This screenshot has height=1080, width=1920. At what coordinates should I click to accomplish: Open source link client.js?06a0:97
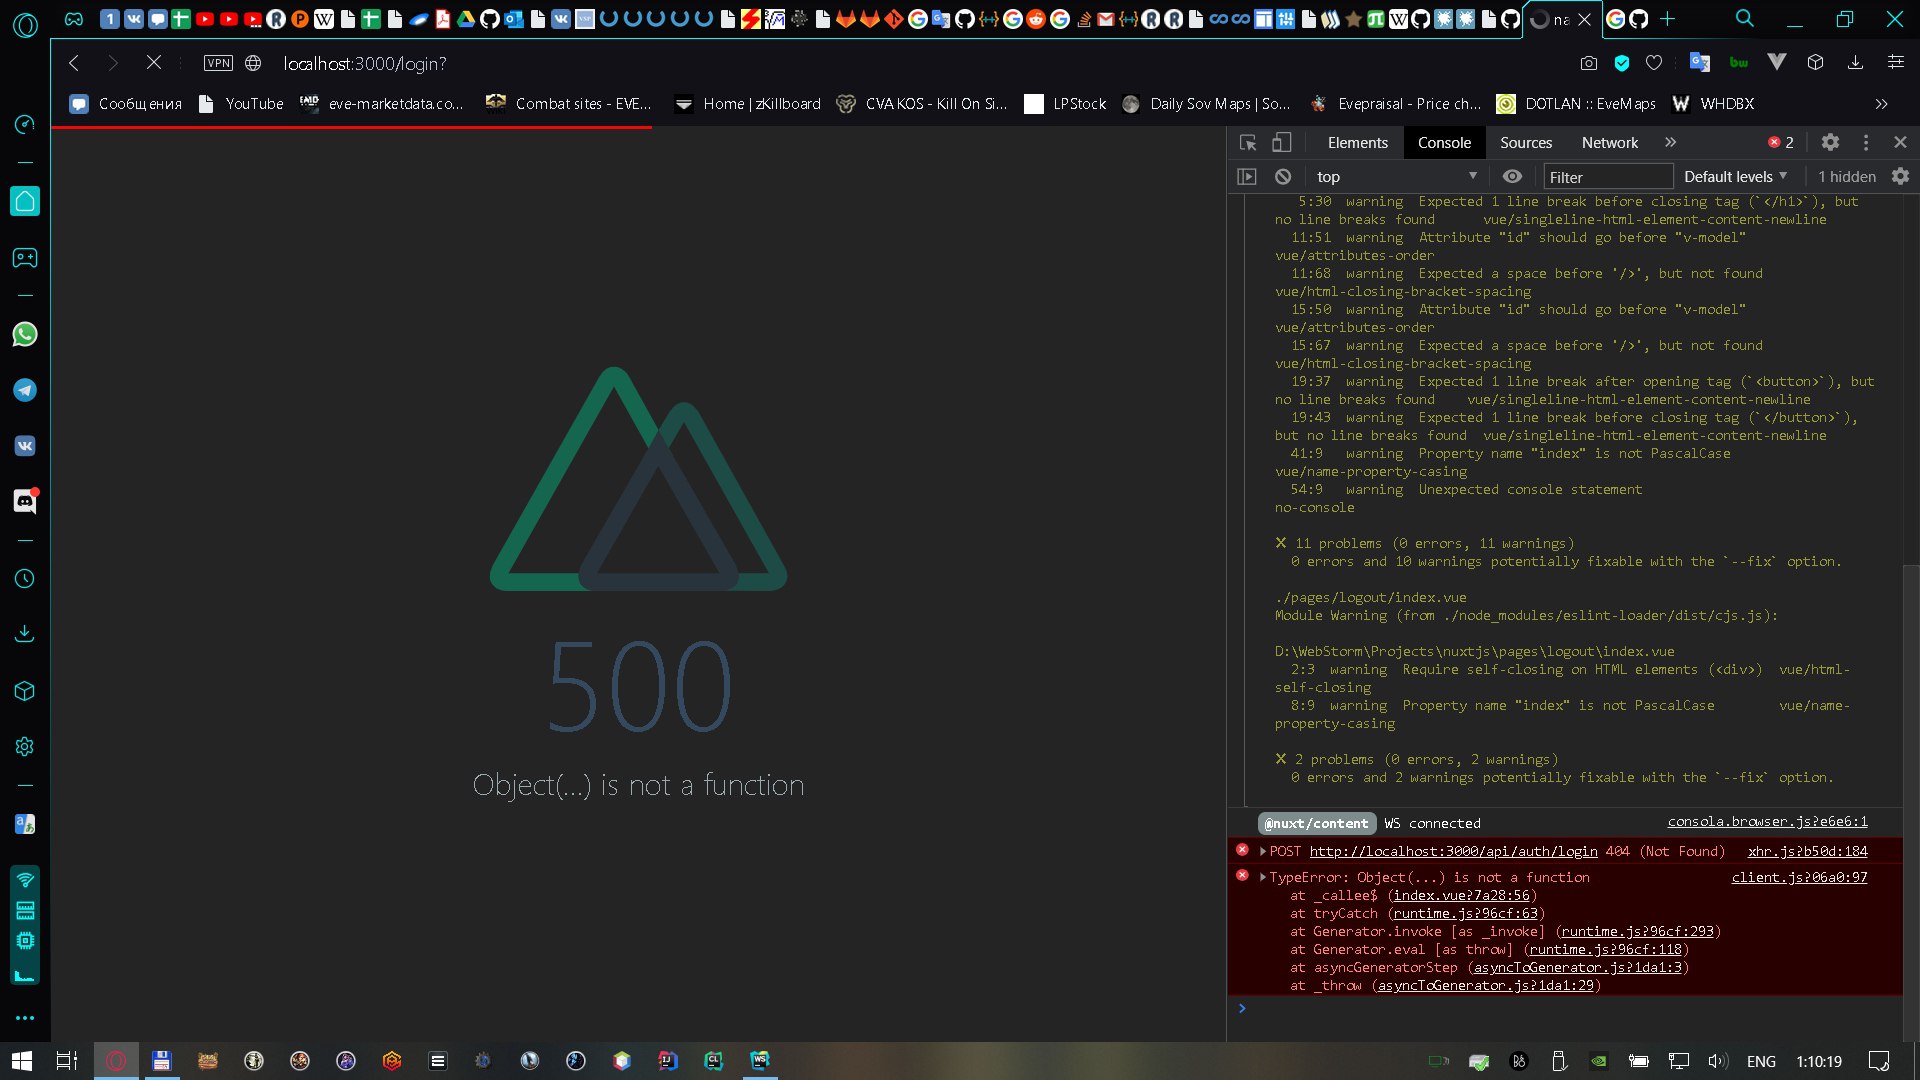1799,878
